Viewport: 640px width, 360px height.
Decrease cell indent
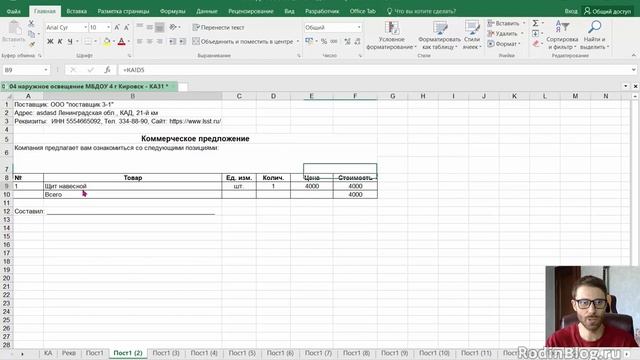coord(173,41)
